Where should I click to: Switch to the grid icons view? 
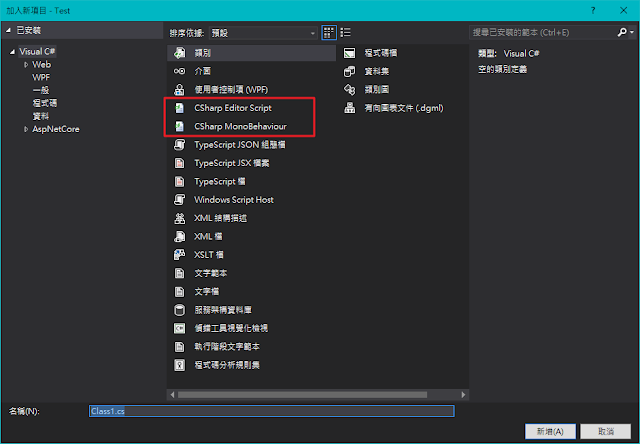329,33
